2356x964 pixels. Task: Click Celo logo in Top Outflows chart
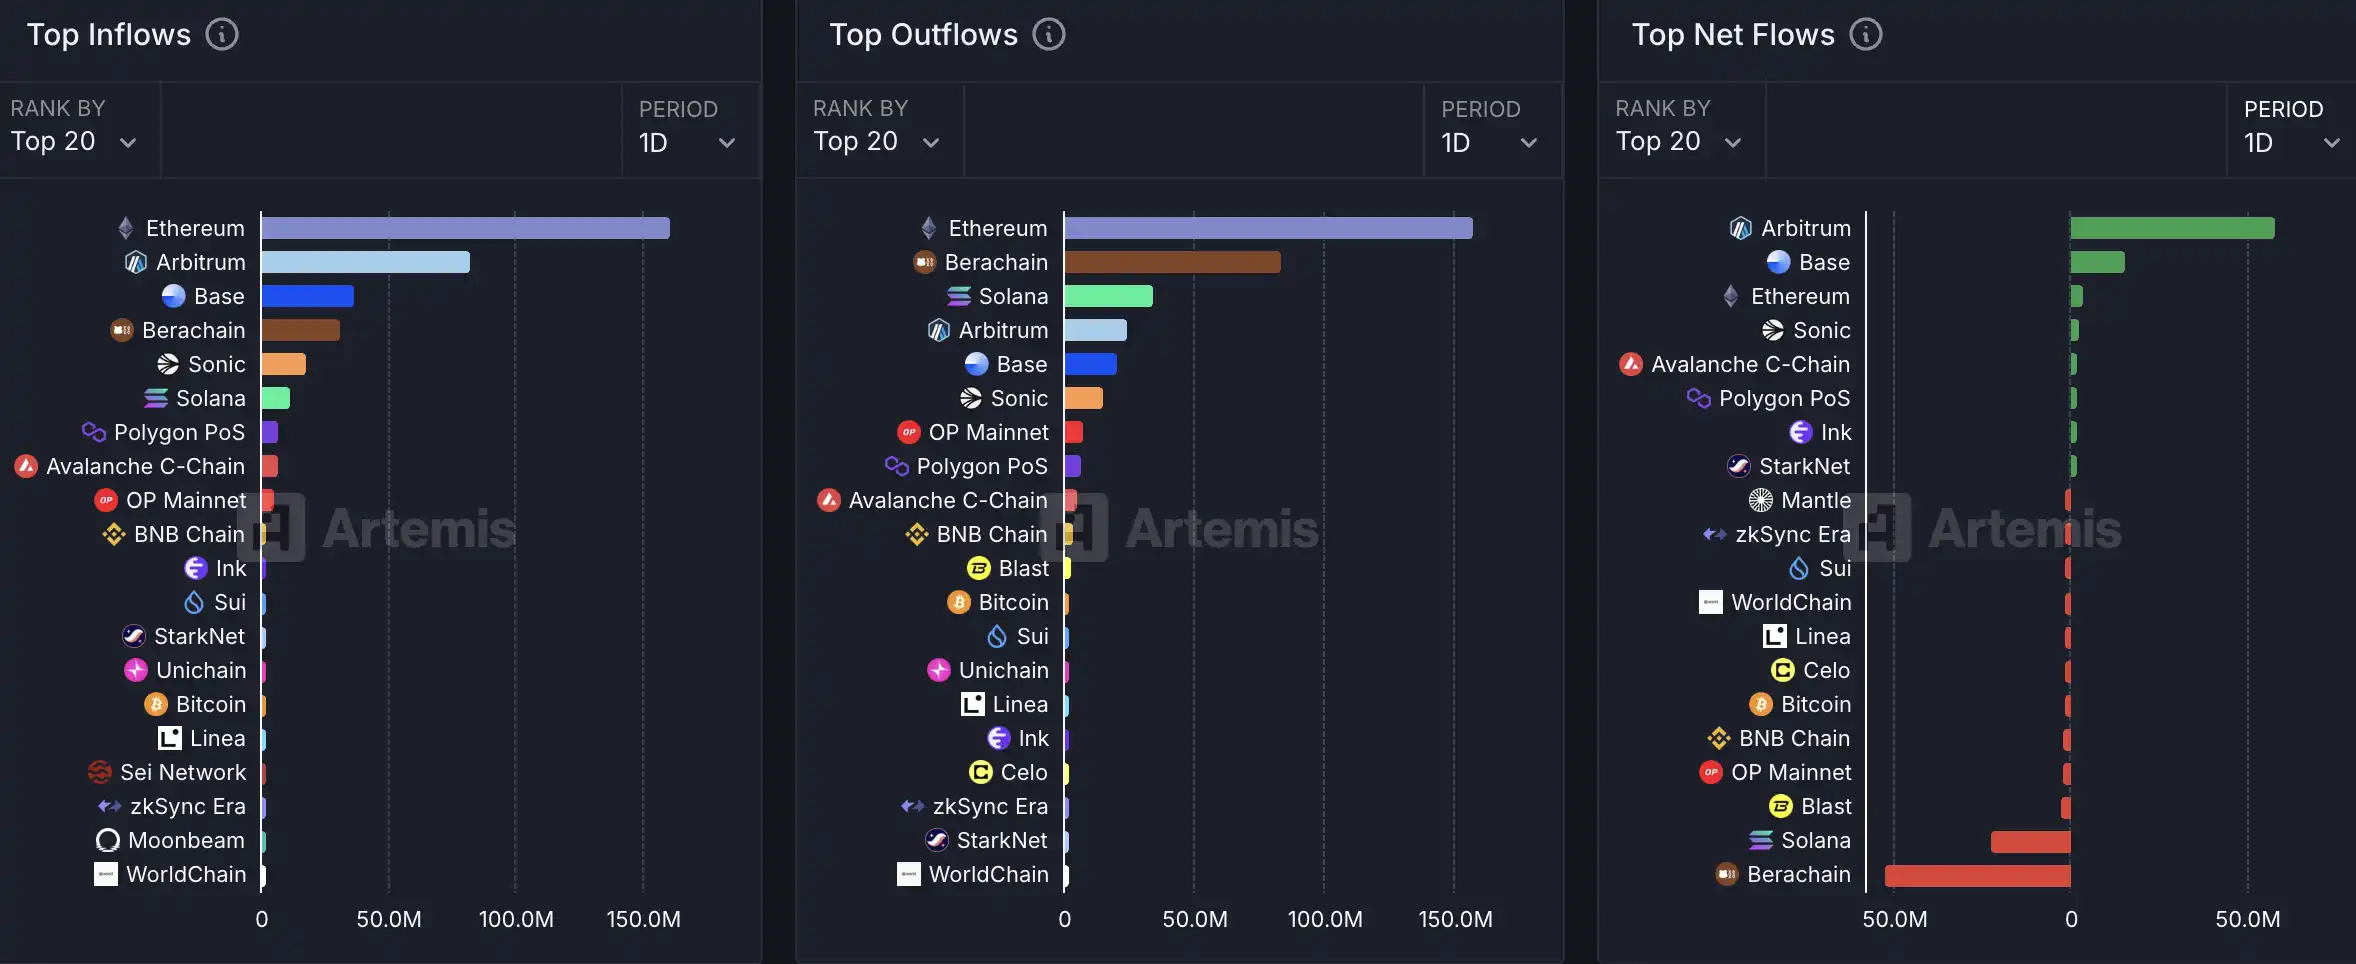(x=981, y=772)
